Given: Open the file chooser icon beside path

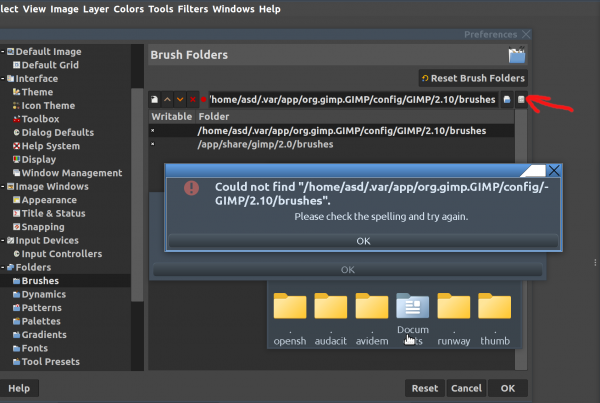Looking at the screenshot, I should [x=507, y=100].
